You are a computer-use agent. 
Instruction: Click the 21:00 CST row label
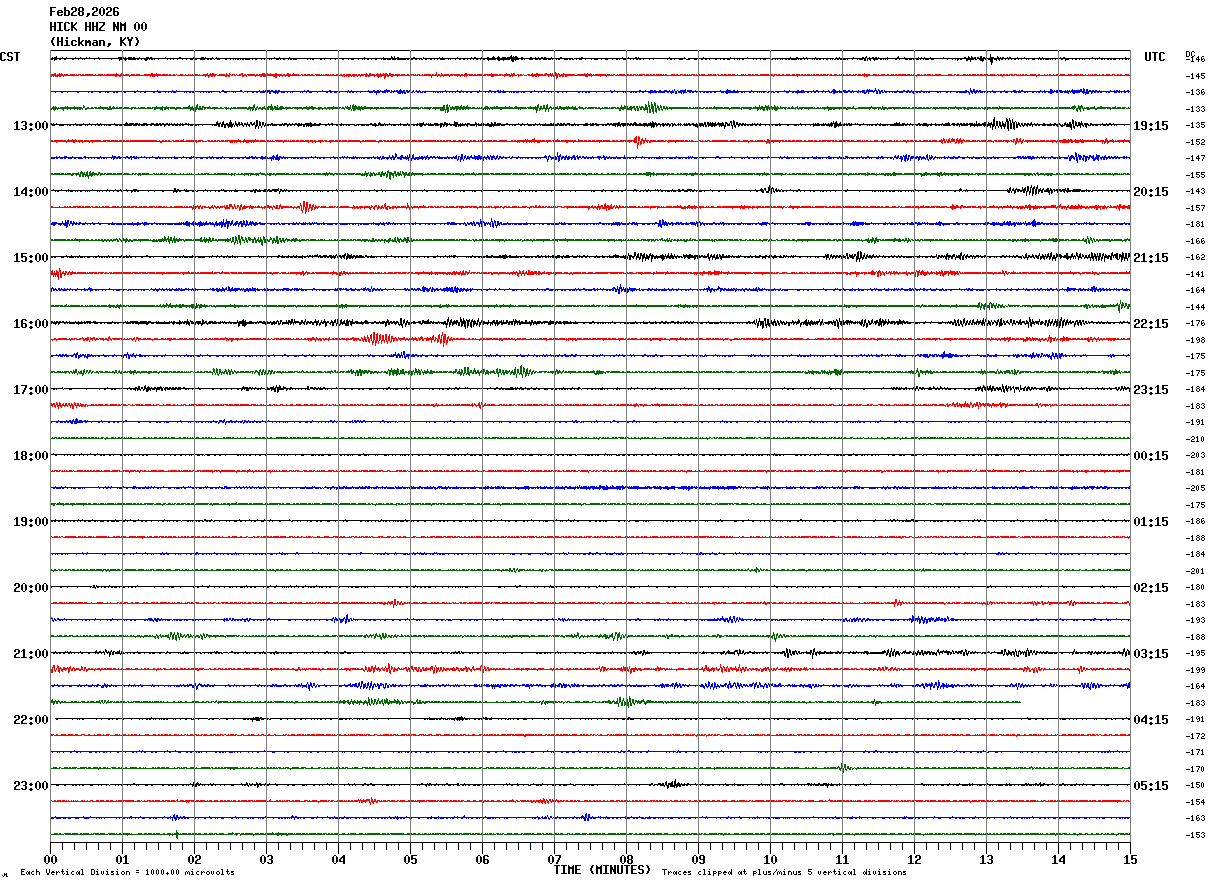[30, 654]
